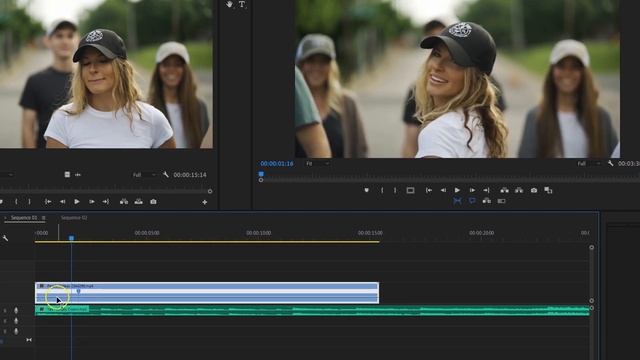Select the green audio clip in timeline

tap(312, 311)
